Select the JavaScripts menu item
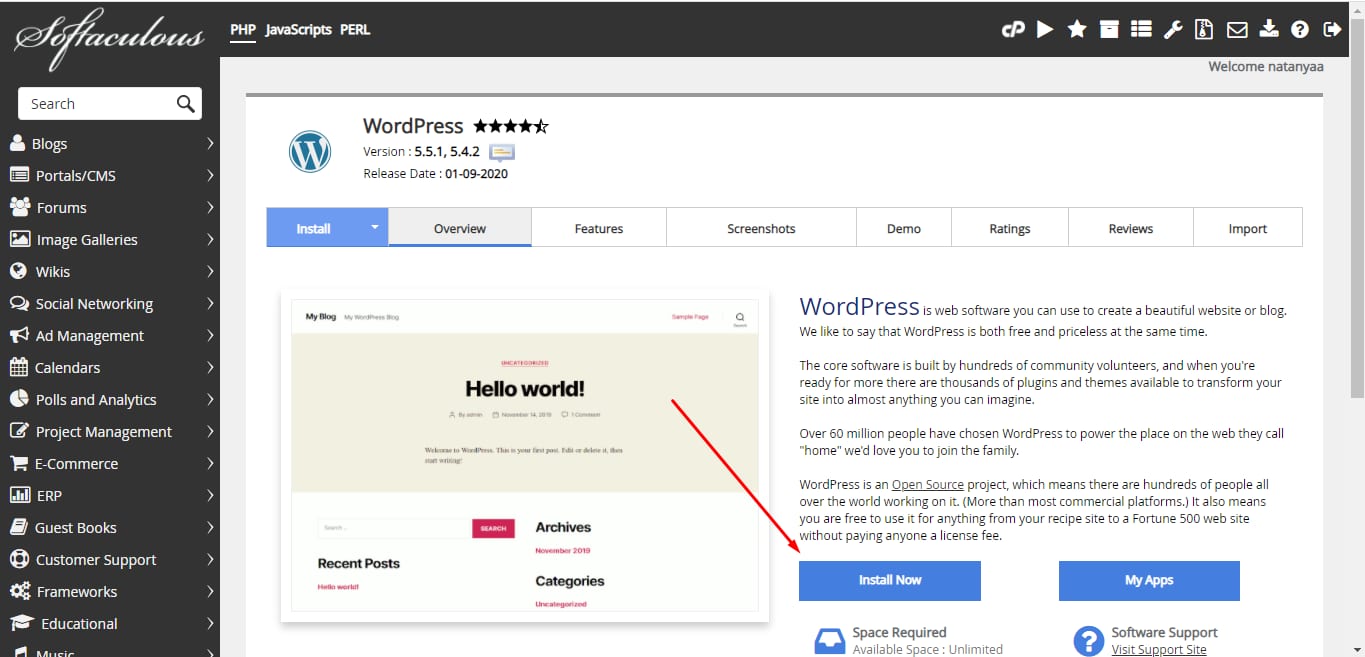This screenshot has height=657, width=1365. (x=298, y=30)
